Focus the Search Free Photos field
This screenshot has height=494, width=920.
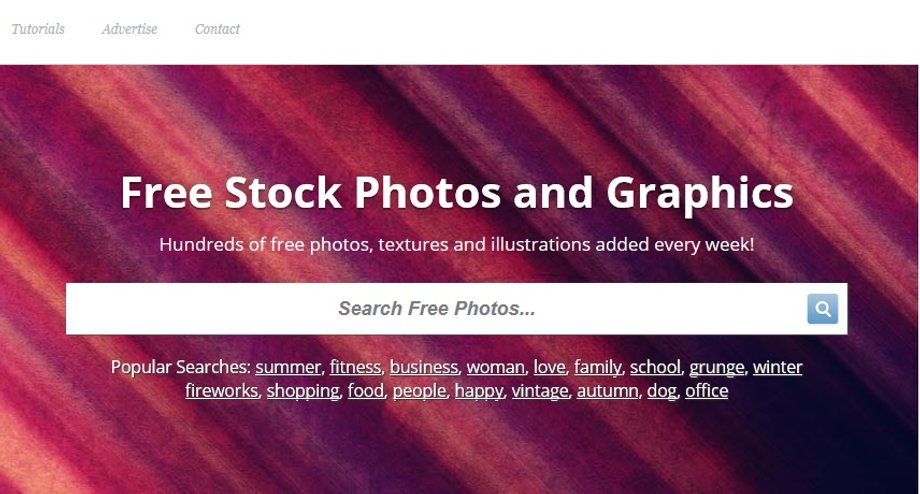click(436, 309)
